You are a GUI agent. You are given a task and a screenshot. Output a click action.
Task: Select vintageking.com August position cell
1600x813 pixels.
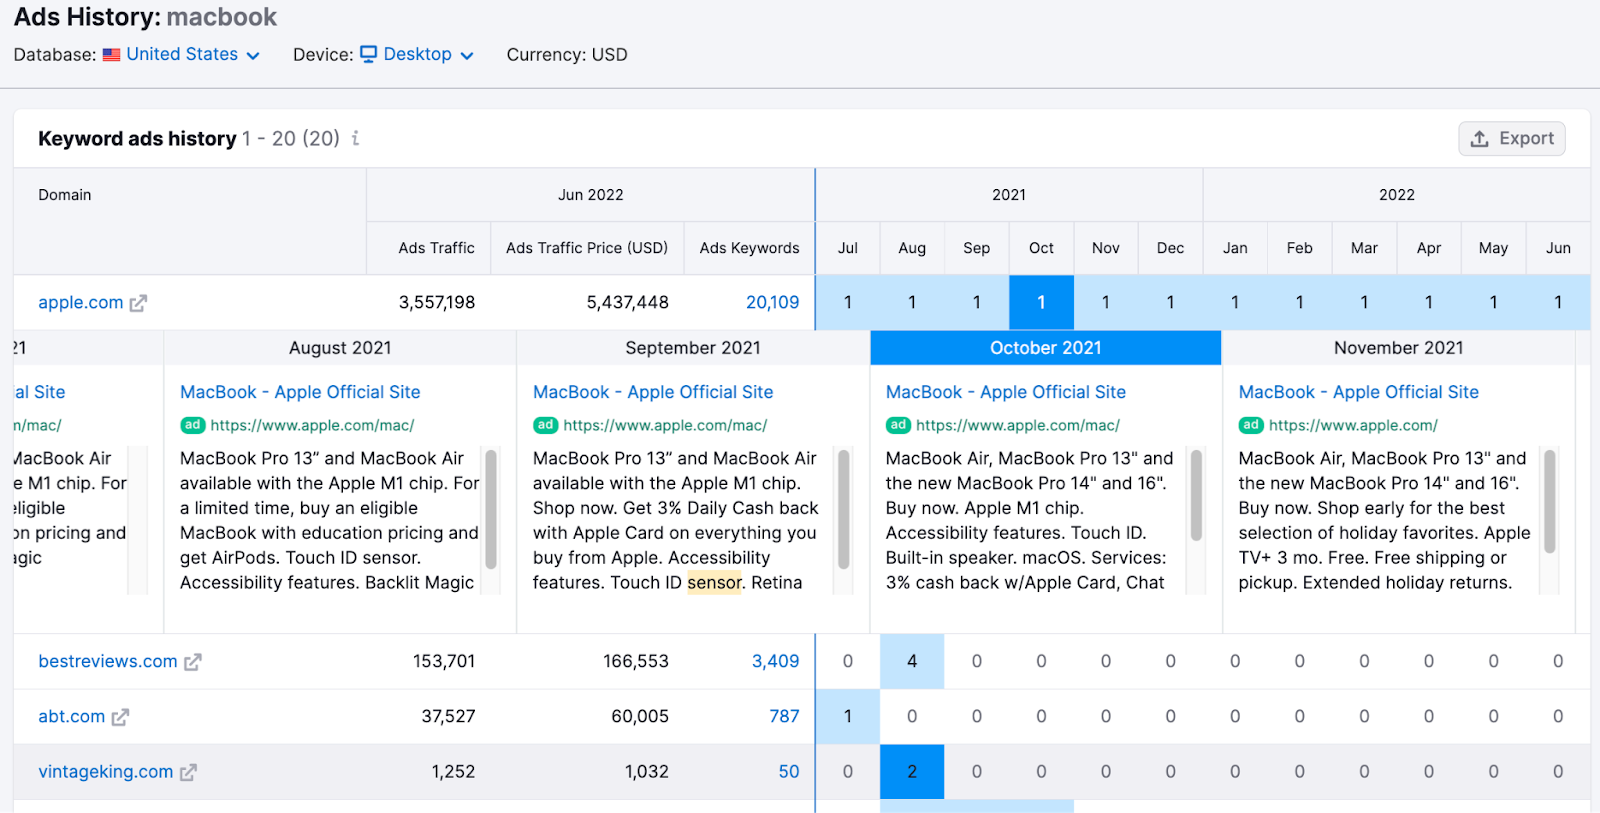tap(912, 772)
